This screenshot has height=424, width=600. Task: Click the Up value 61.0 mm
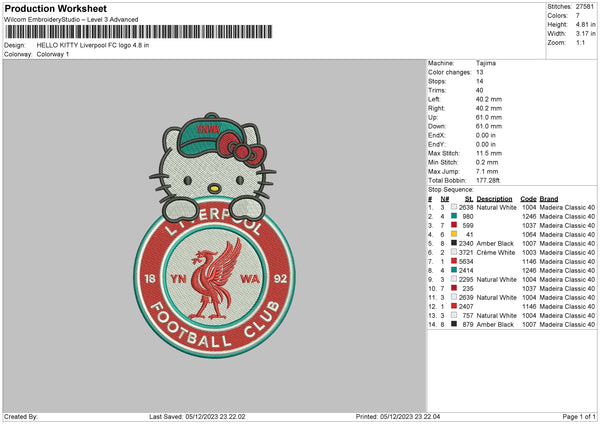(489, 117)
